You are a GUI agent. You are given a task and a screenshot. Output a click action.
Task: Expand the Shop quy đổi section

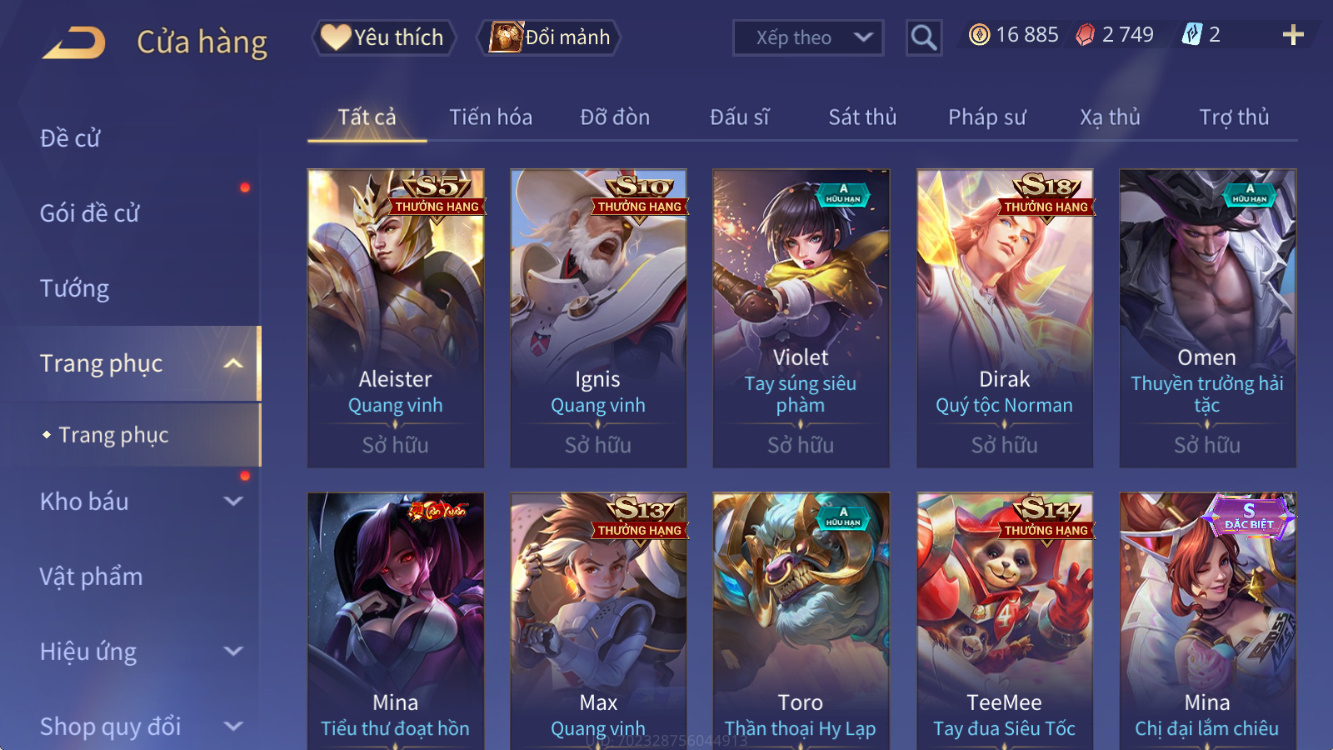(233, 727)
